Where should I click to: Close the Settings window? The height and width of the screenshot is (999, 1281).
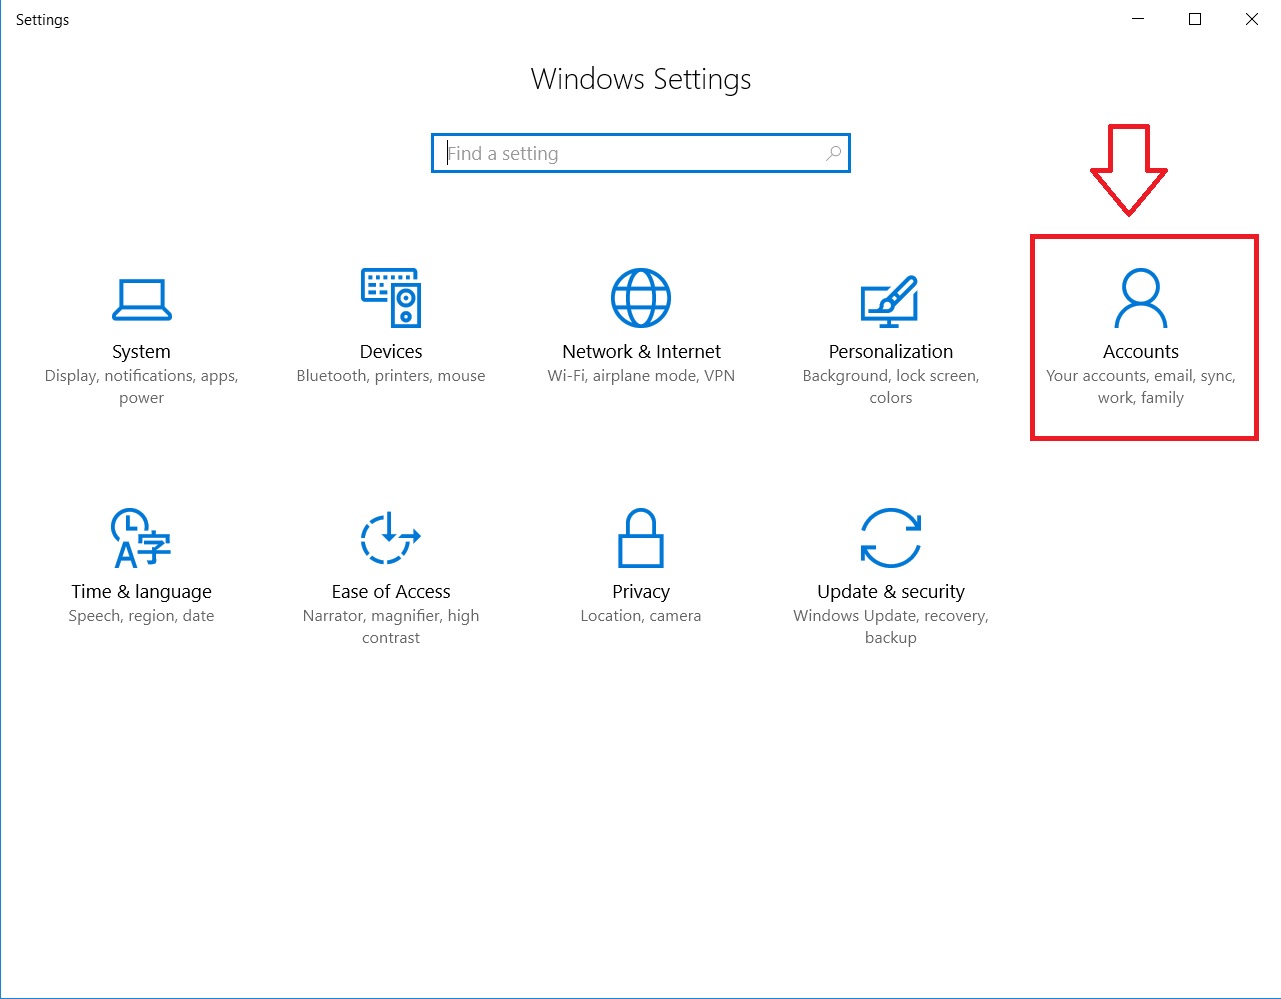click(x=1252, y=19)
